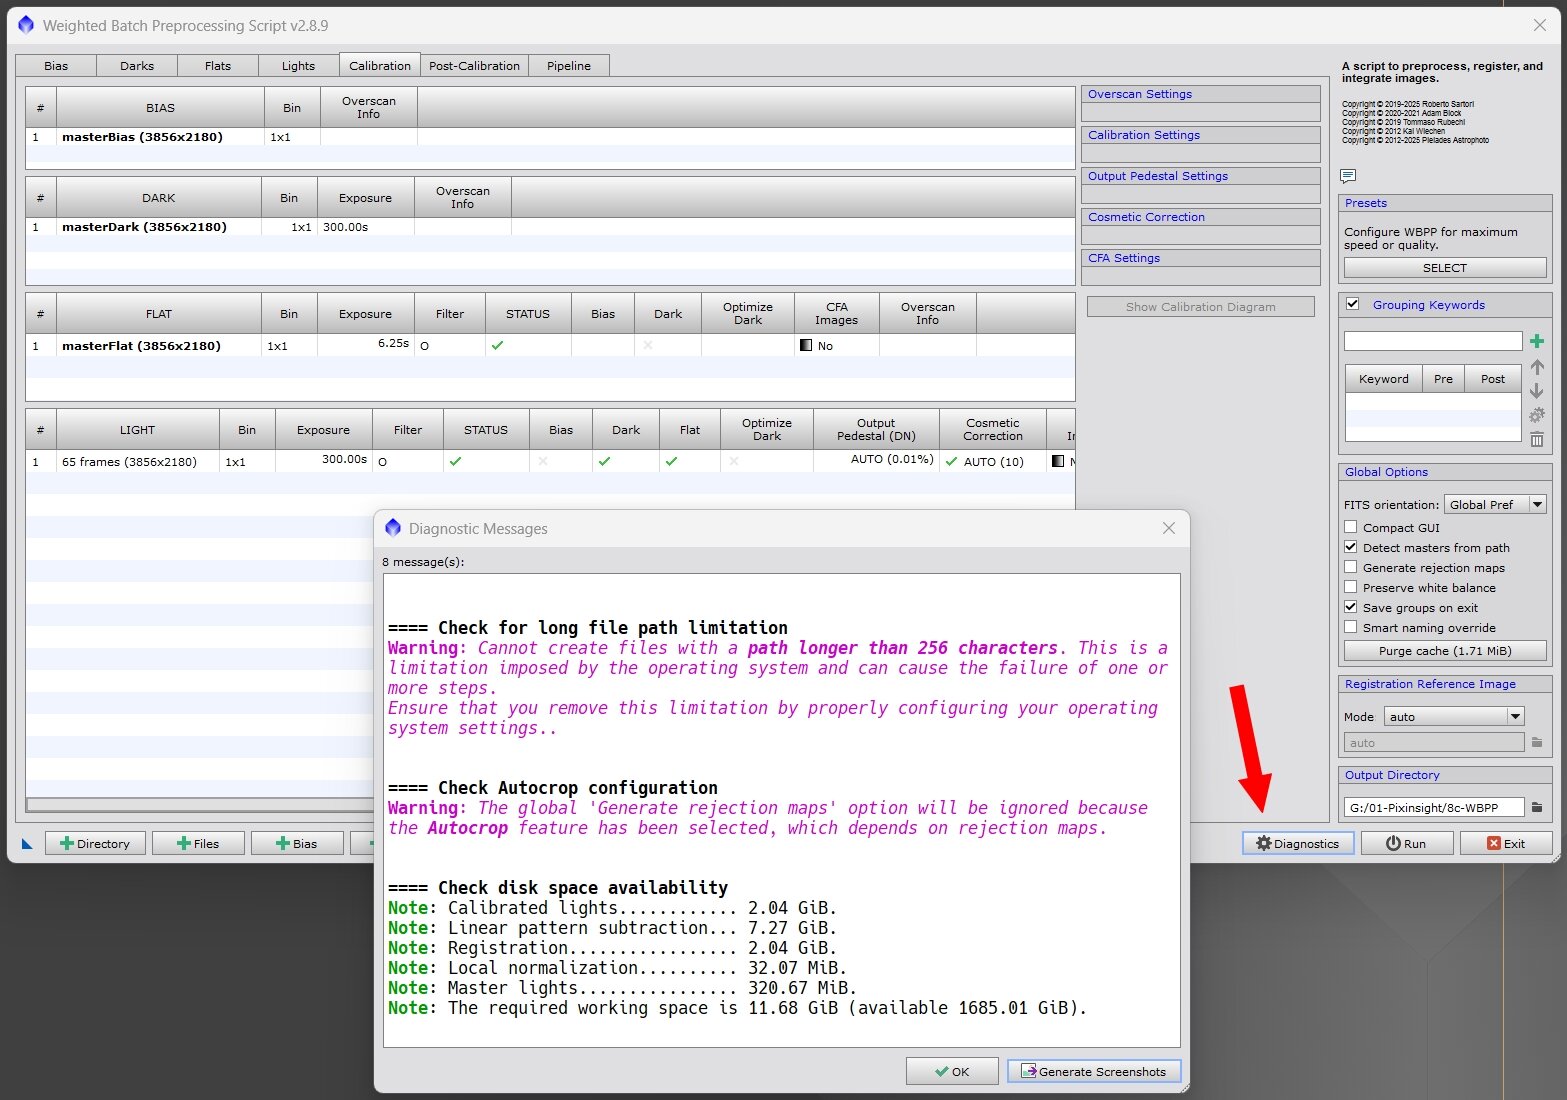Open the FITS orientation Global Pref dropdown
Screen dimensions: 1567x1100
click(x=1496, y=505)
